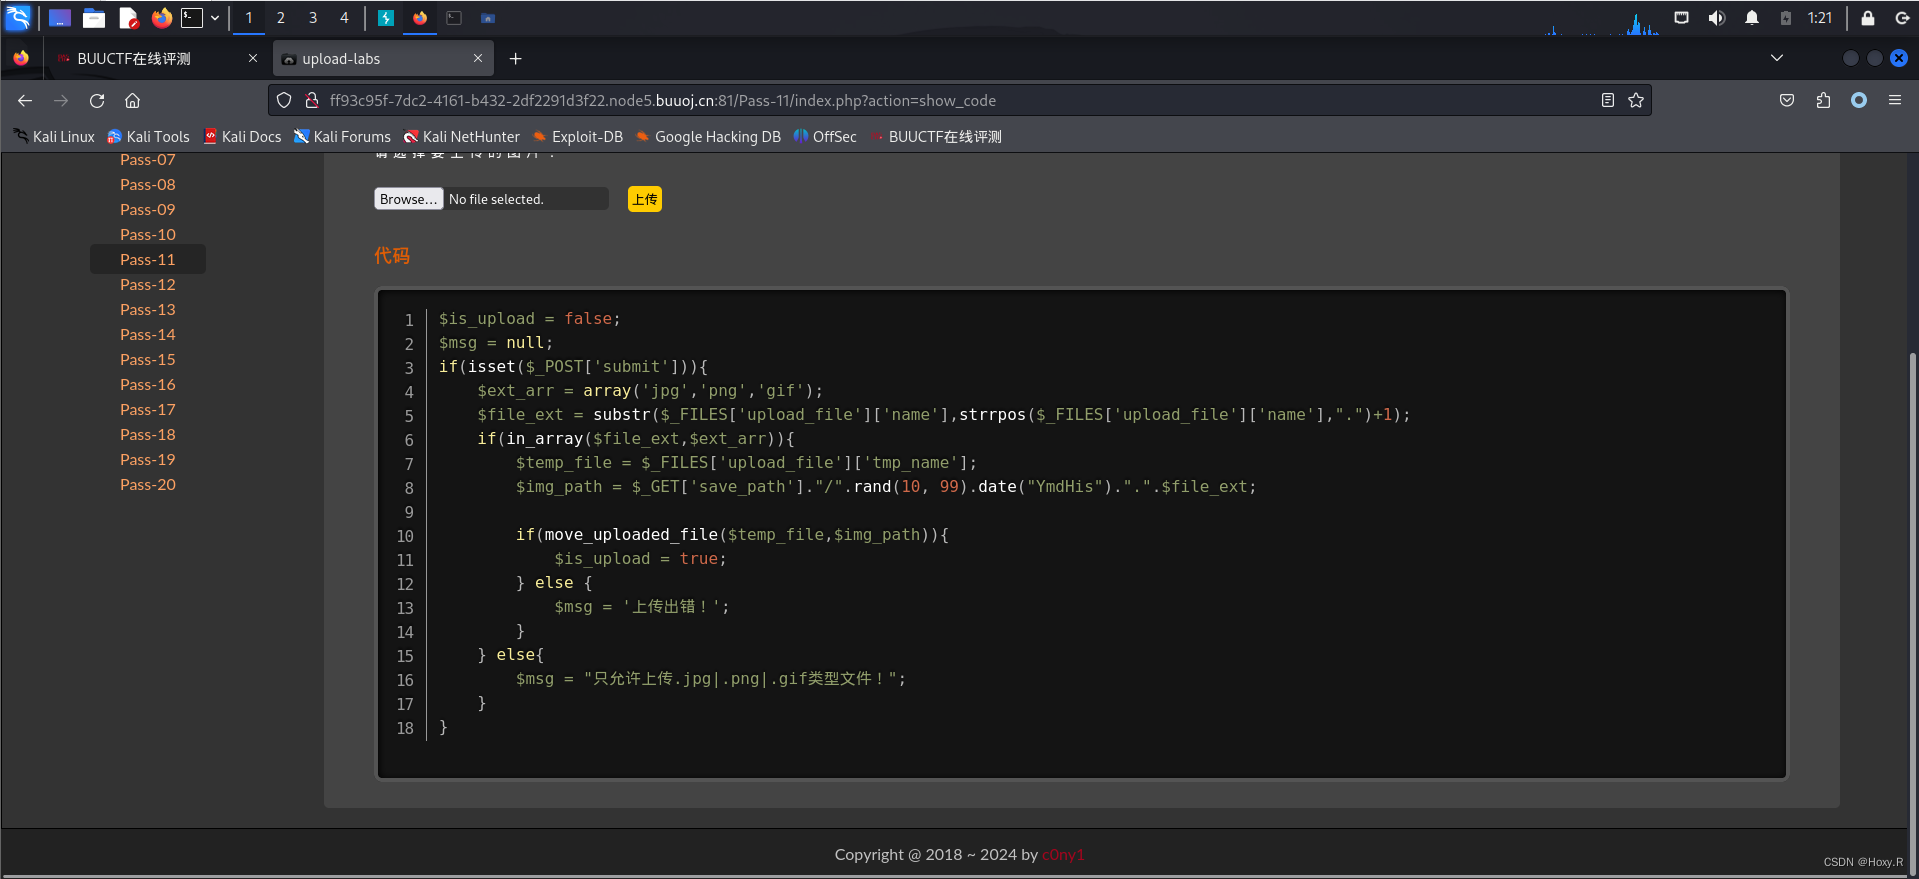The image size is (1919, 879).
Task: Open Exploit-DB bookmark
Action: point(578,137)
